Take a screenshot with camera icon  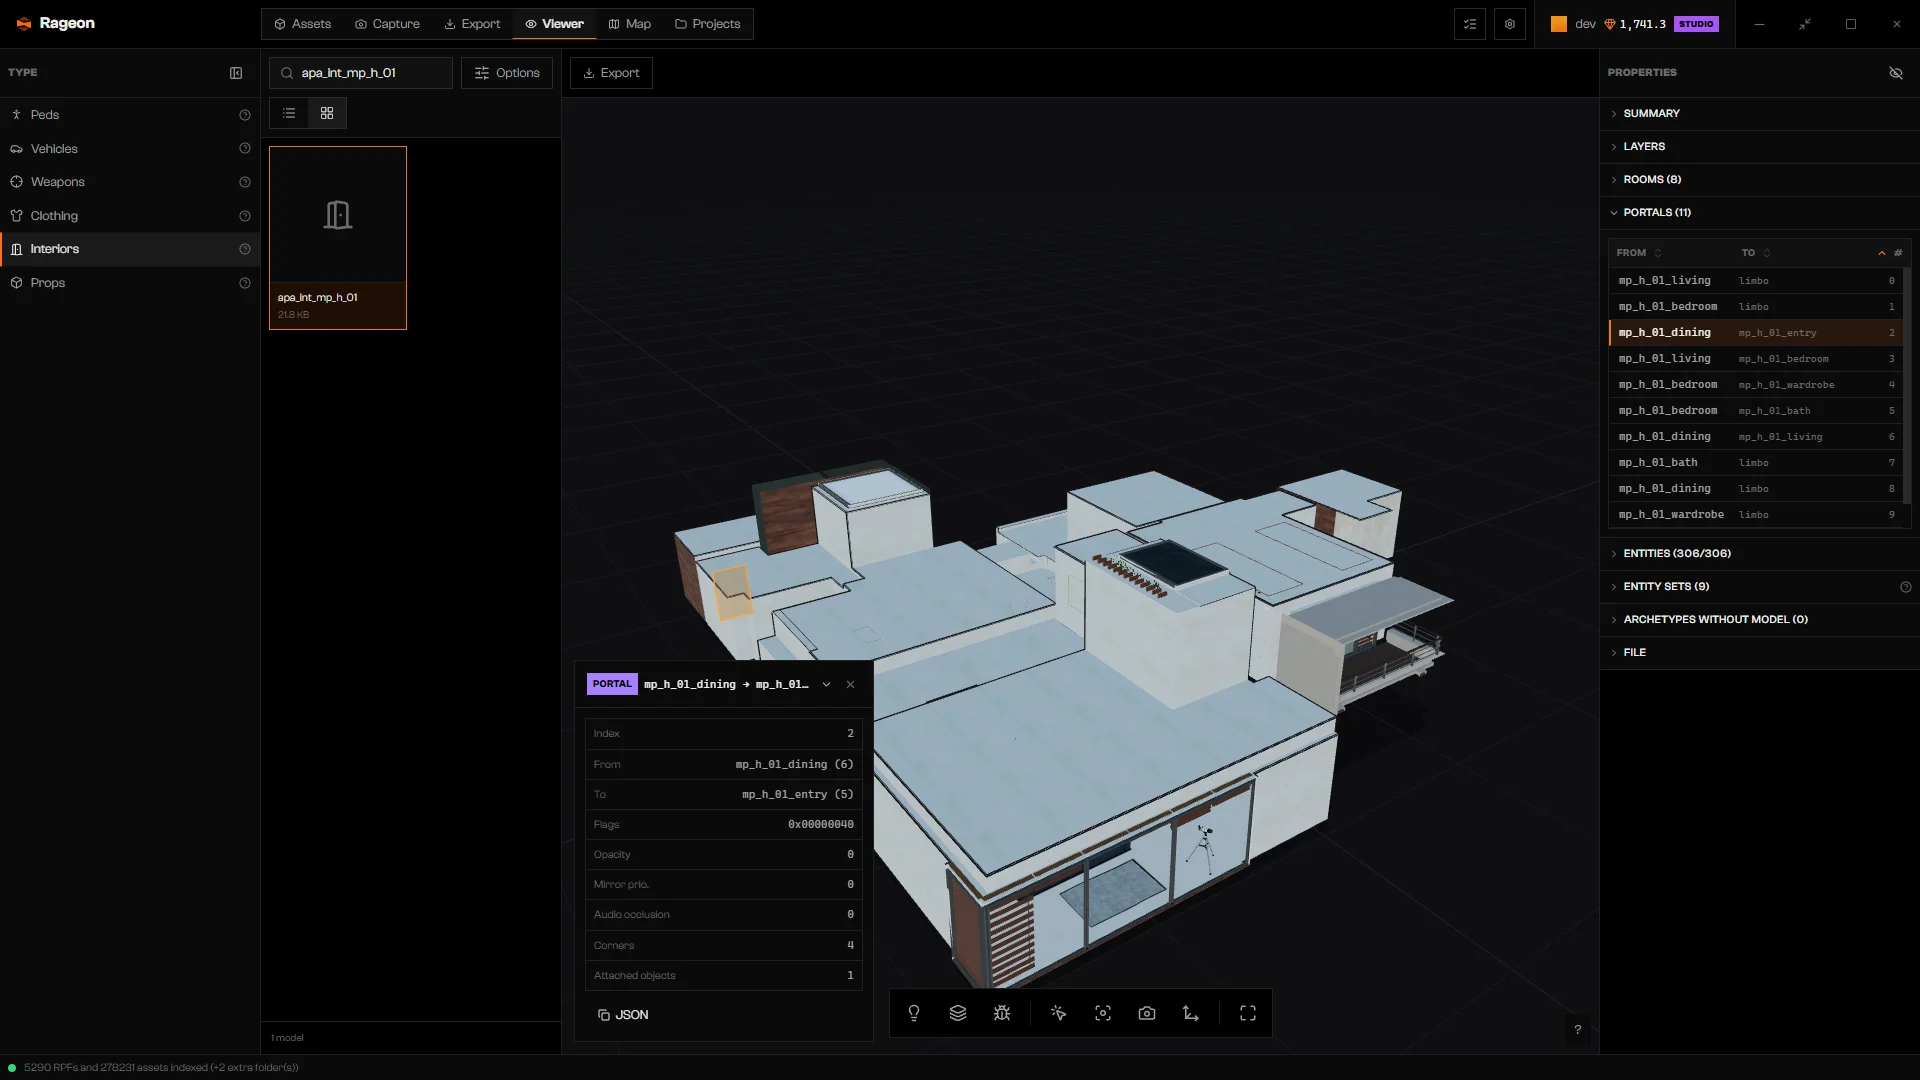click(1147, 1013)
